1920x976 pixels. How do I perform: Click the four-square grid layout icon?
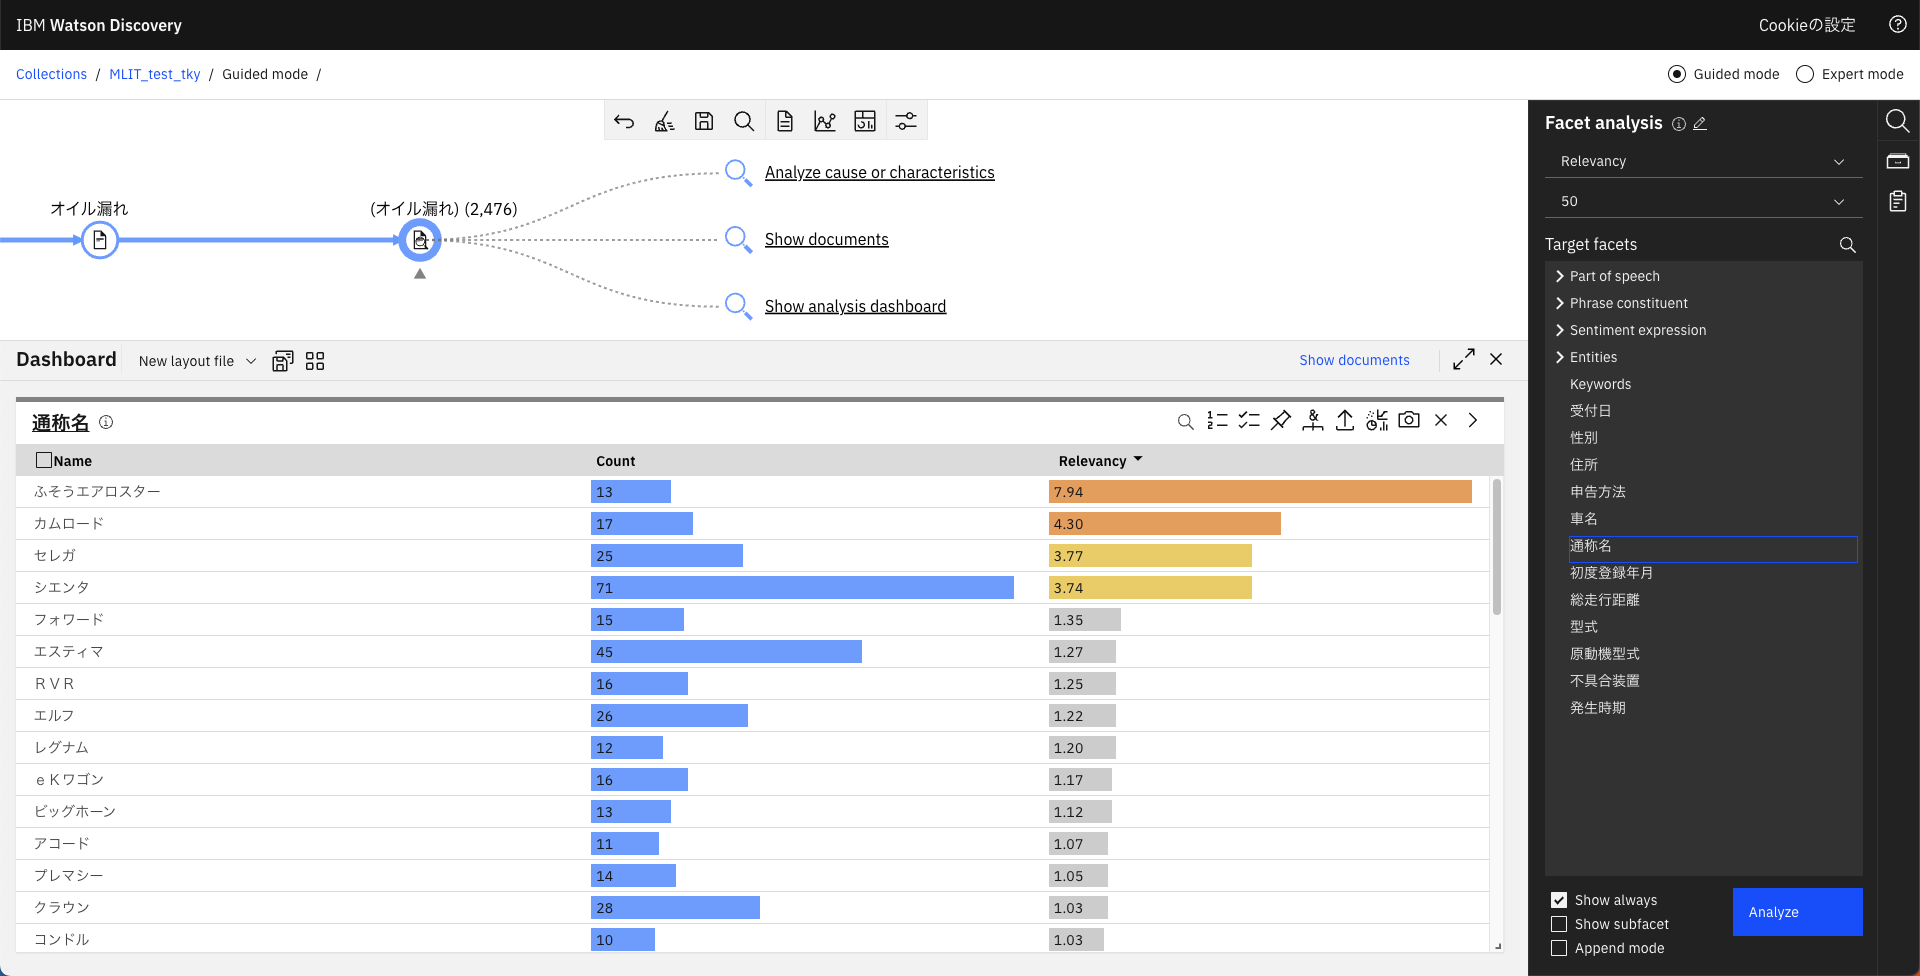click(315, 361)
